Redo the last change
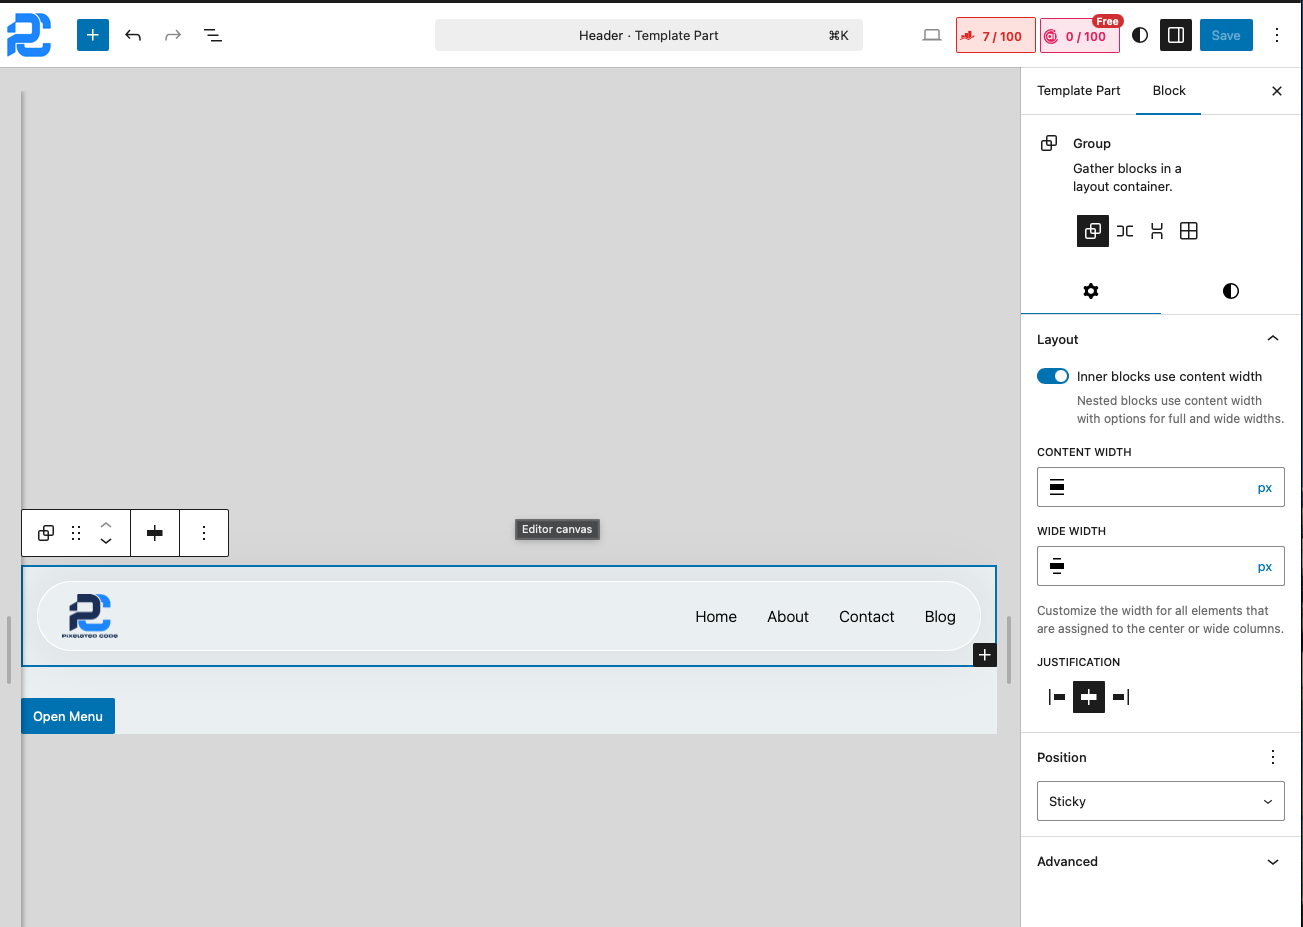 click(x=173, y=35)
